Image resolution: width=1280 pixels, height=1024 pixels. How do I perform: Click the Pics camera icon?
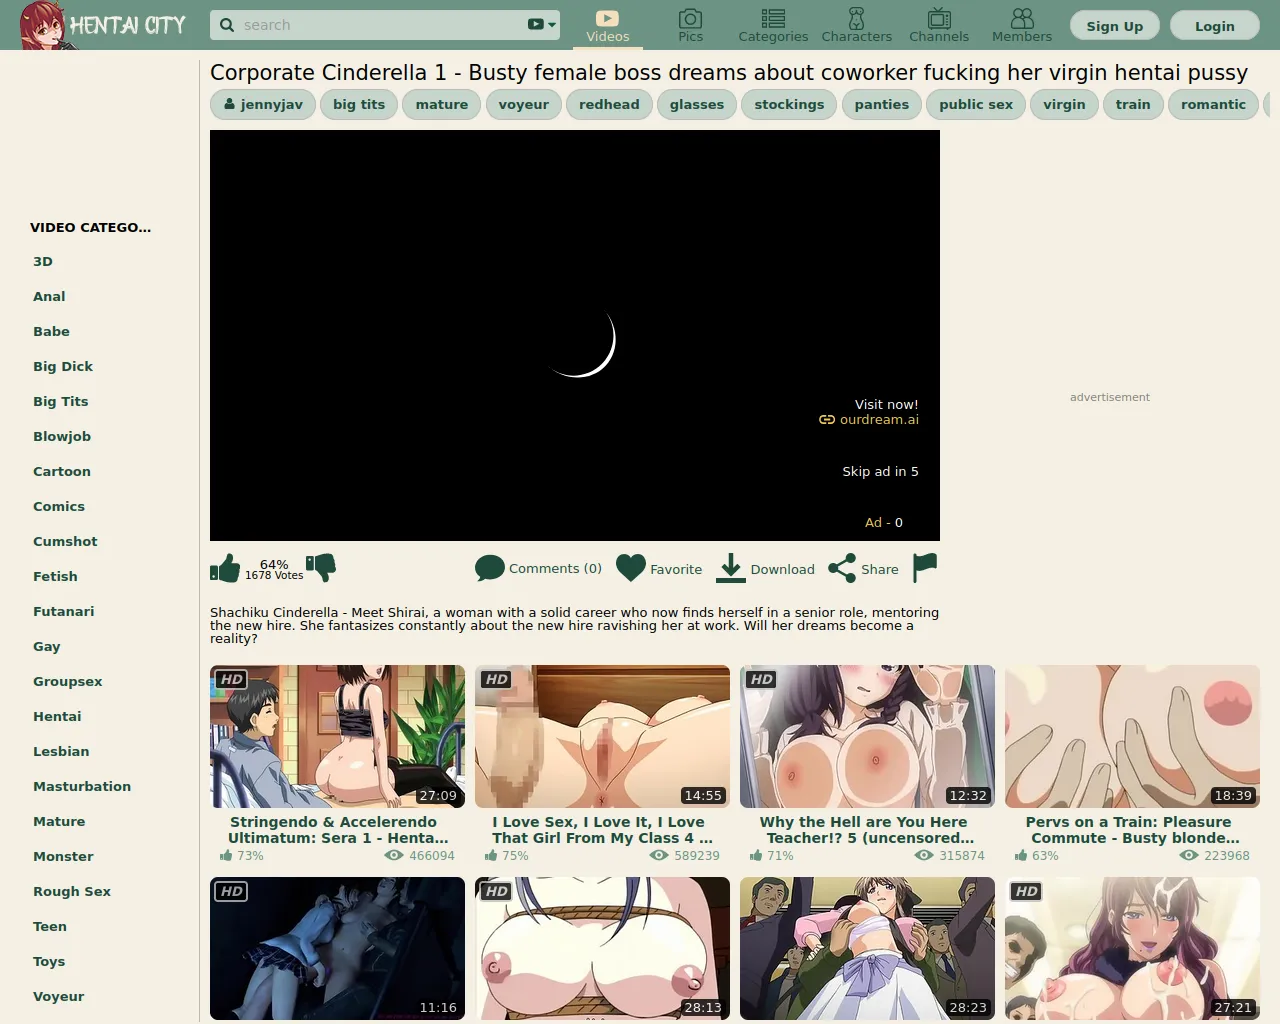pos(690,19)
